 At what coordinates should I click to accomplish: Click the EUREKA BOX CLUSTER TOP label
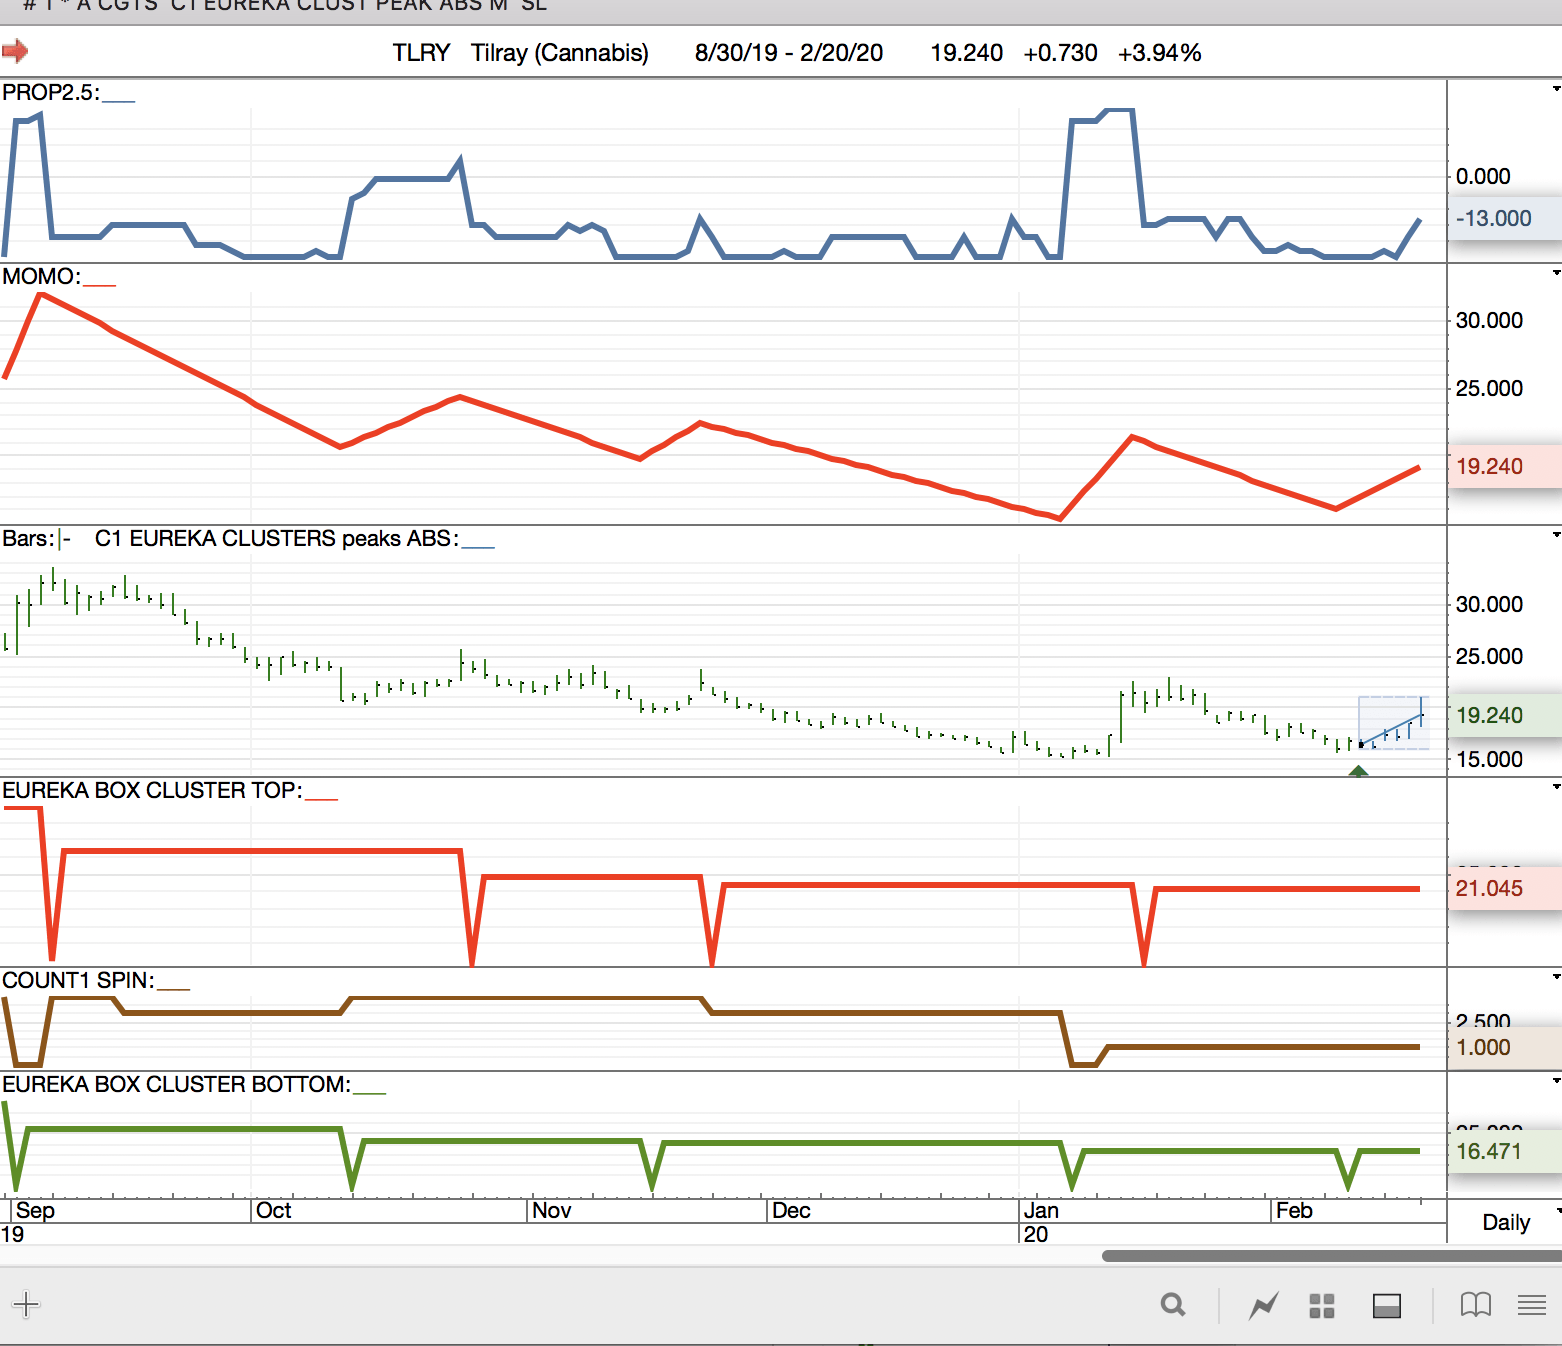click(x=152, y=790)
